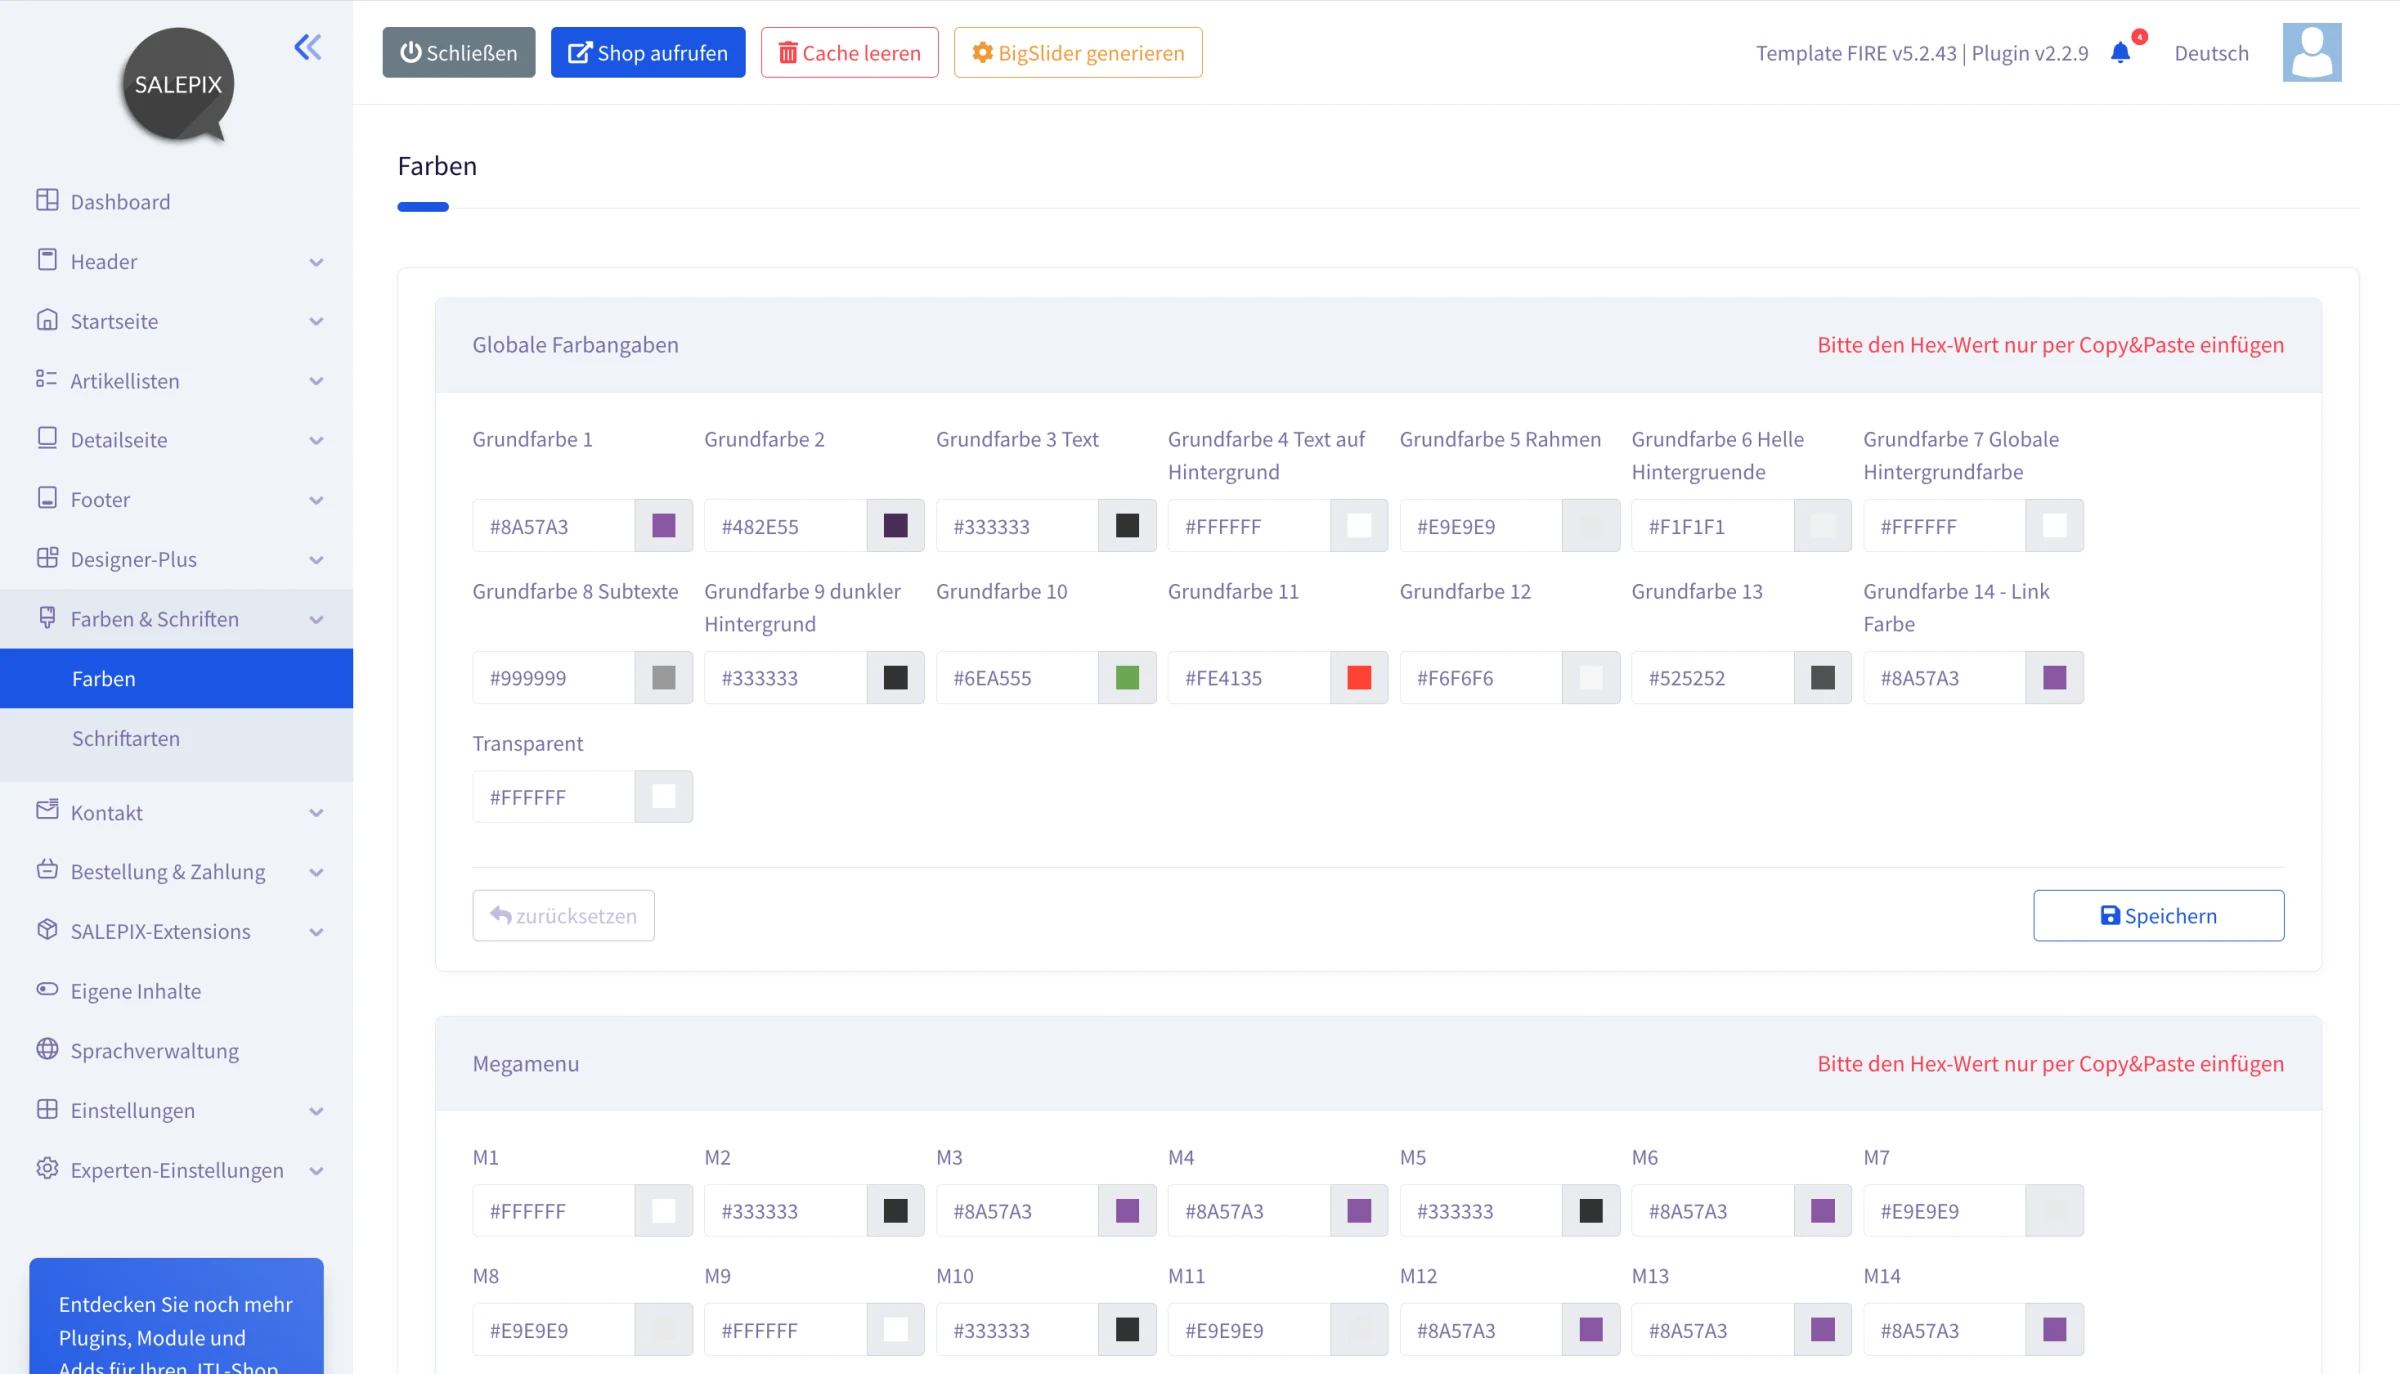Open Grundfarbe 8 Subtexte gray swatch

[x=664, y=678]
